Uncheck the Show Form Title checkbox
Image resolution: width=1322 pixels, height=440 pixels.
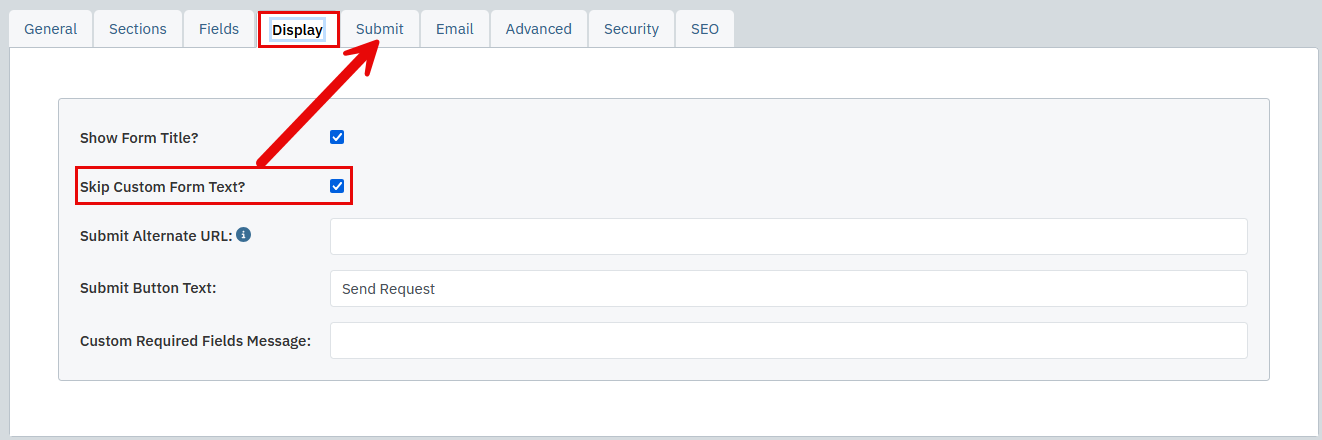point(337,137)
